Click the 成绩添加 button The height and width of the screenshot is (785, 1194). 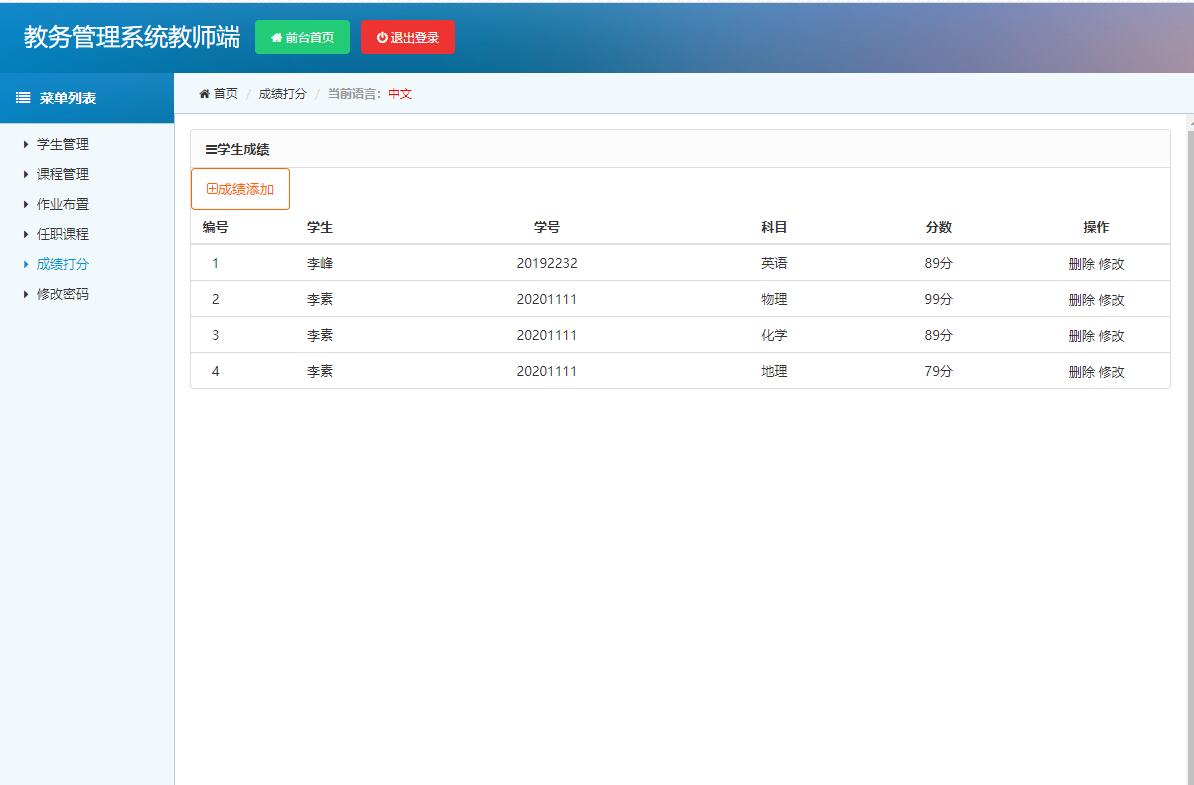pyautogui.click(x=240, y=188)
